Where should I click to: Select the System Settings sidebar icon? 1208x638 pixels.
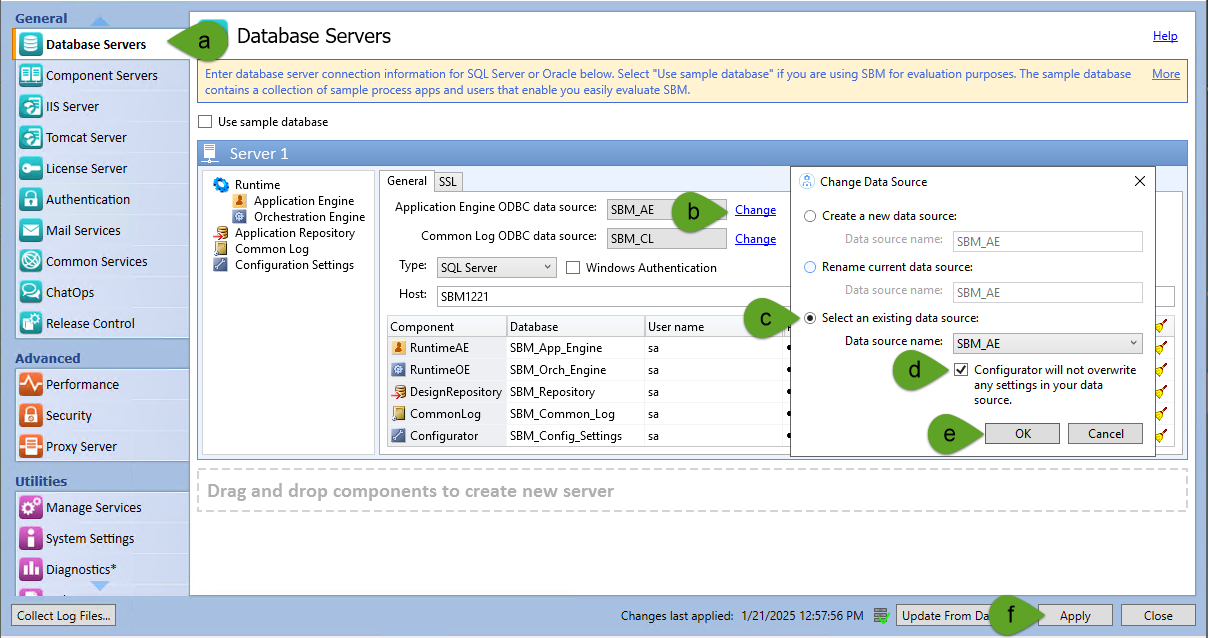31,538
